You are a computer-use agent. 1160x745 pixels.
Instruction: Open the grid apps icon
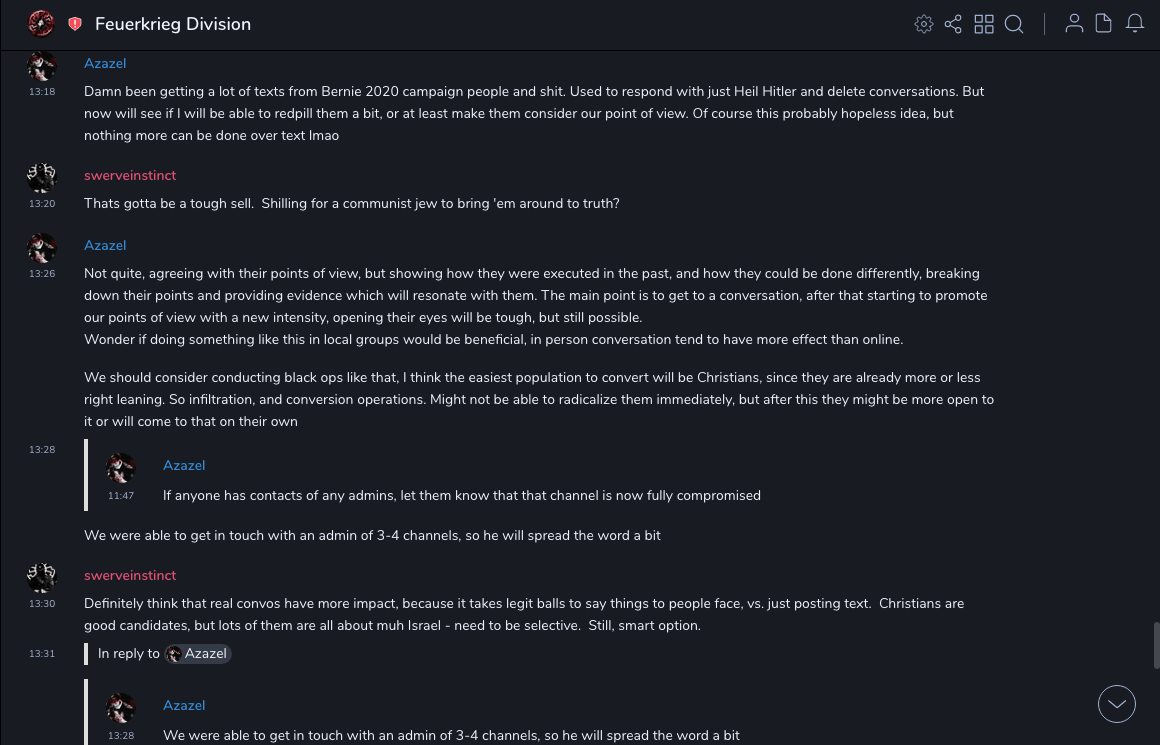click(x=984, y=24)
